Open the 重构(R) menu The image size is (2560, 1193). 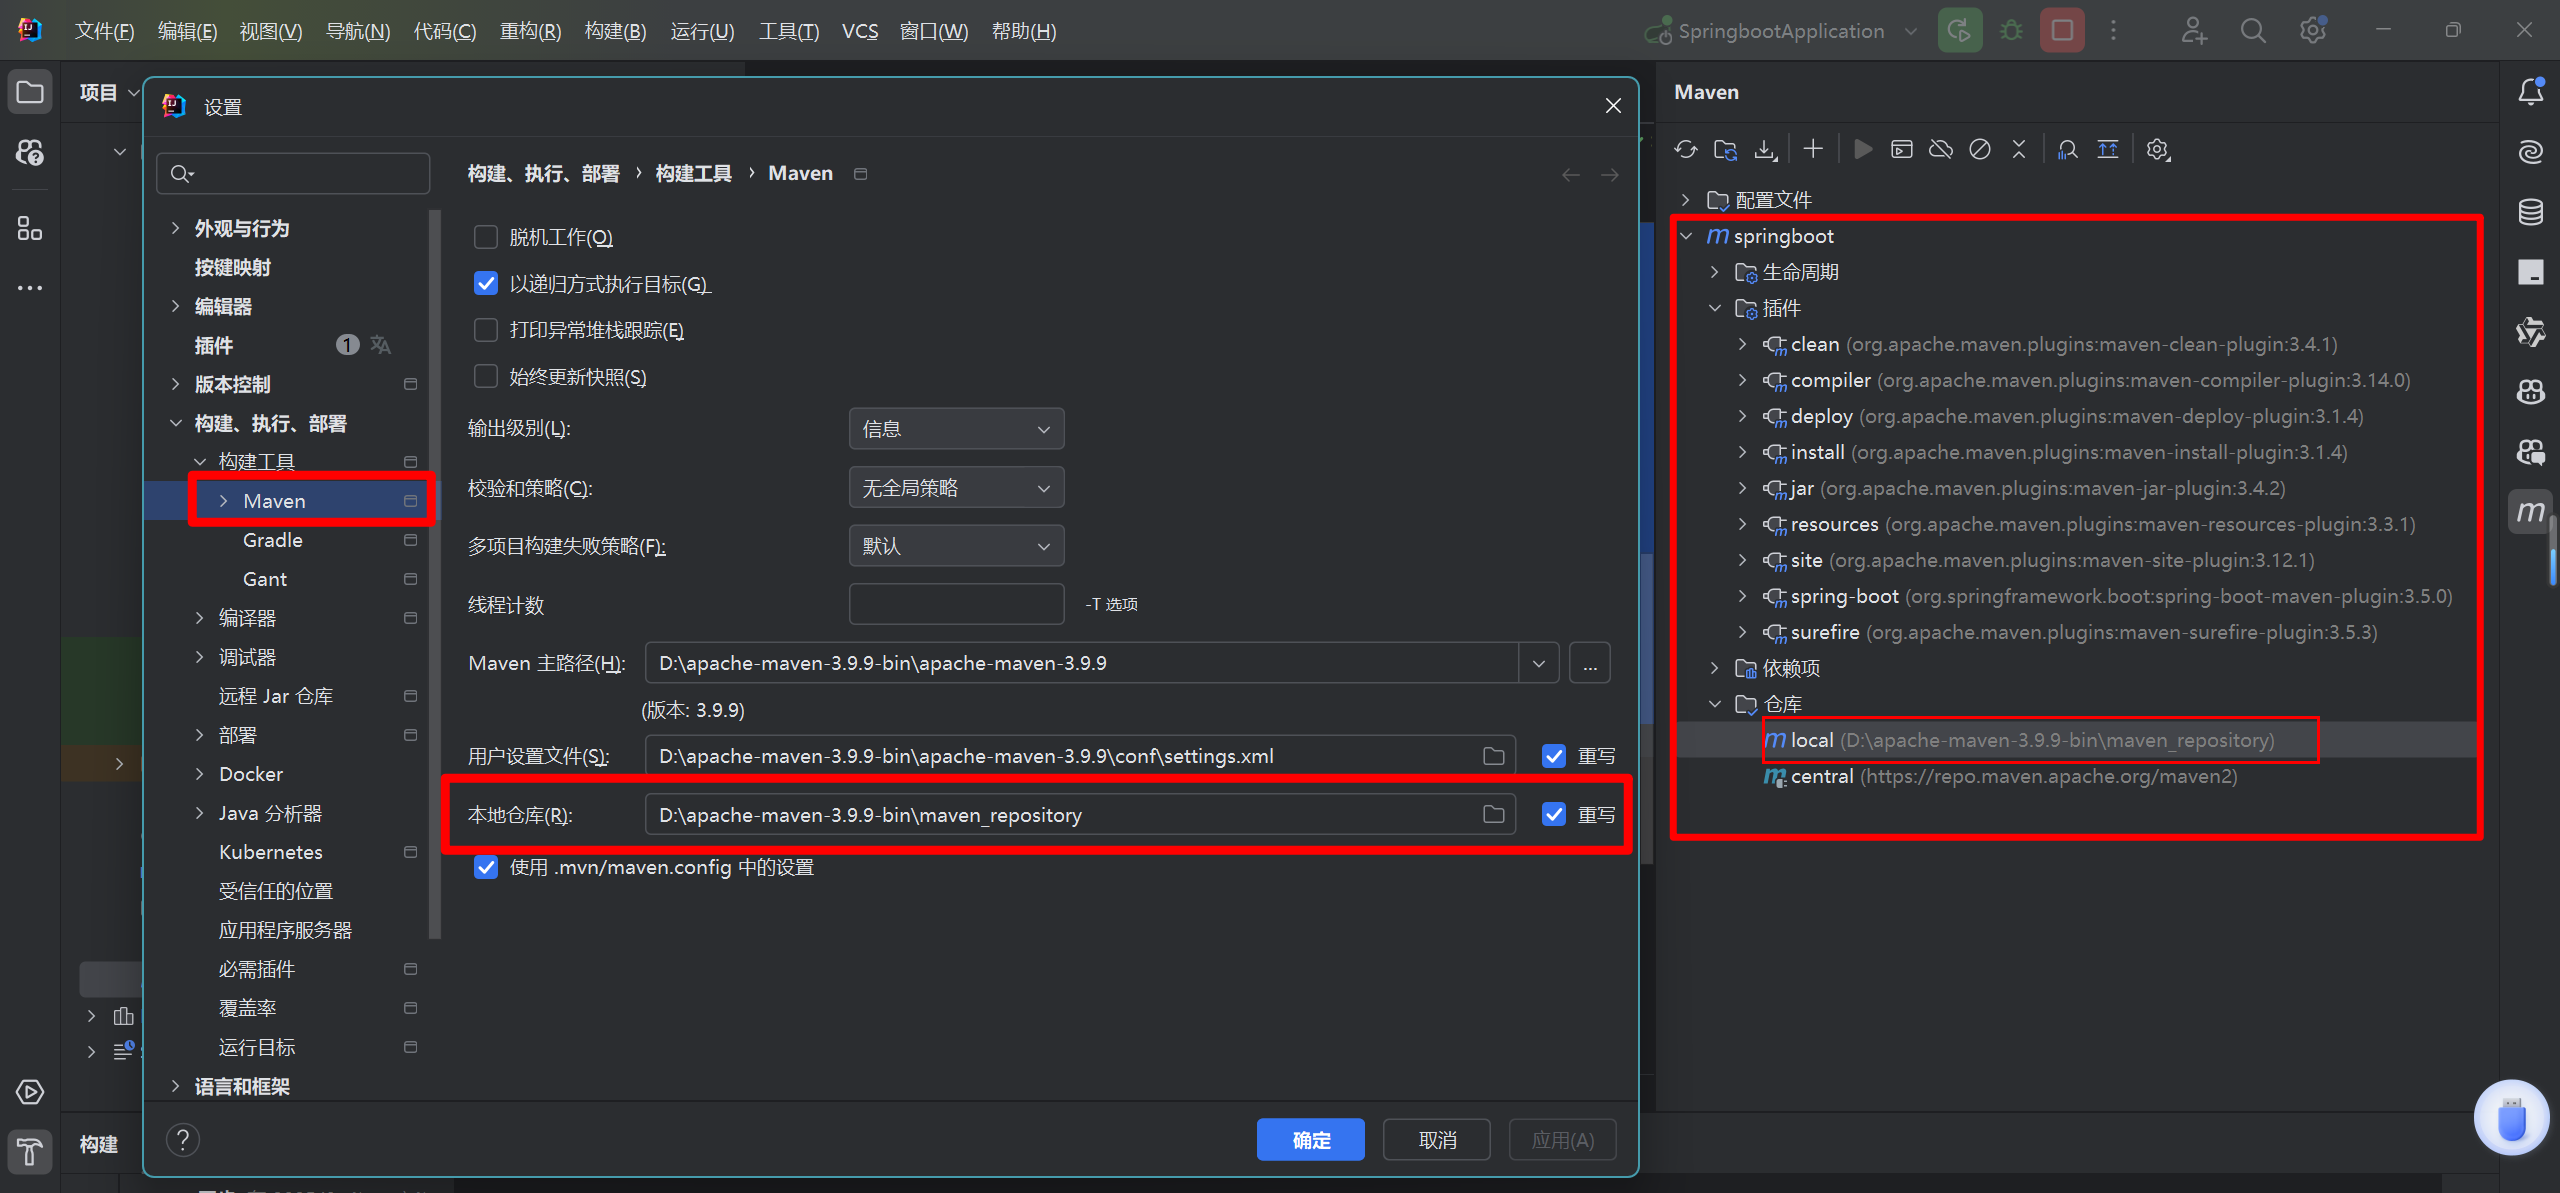click(530, 31)
